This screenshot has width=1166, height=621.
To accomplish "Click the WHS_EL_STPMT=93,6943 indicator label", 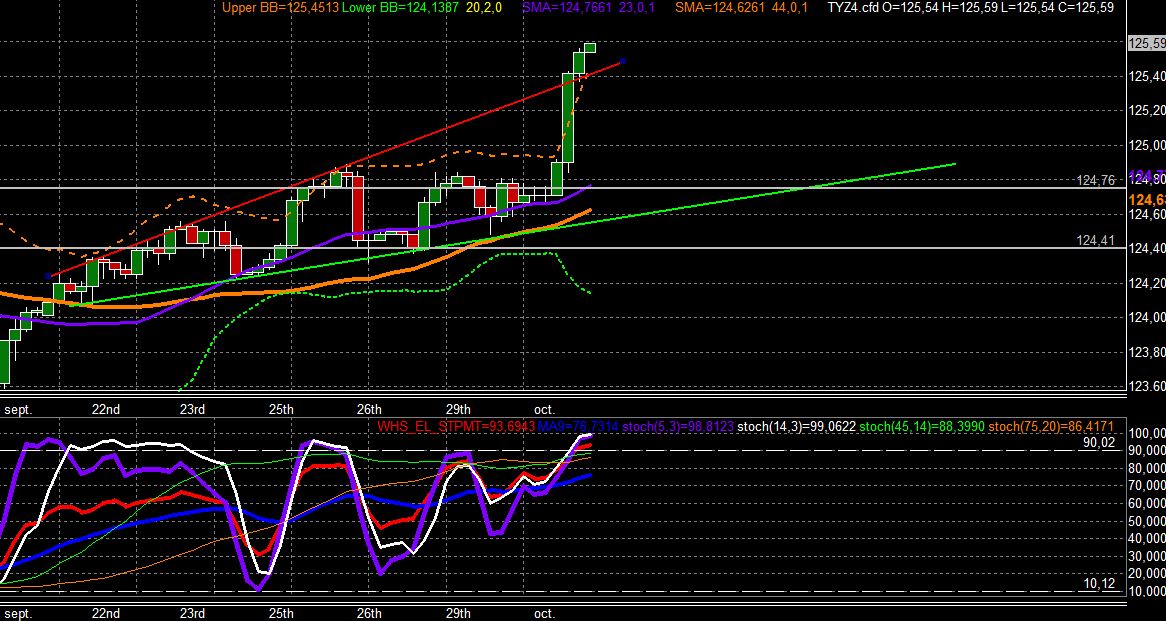I will 456,426.
